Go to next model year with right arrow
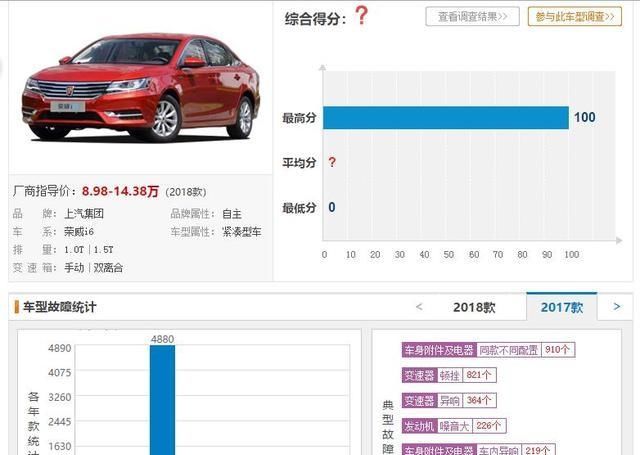The image size is (640, 455). tap(617, 306)
